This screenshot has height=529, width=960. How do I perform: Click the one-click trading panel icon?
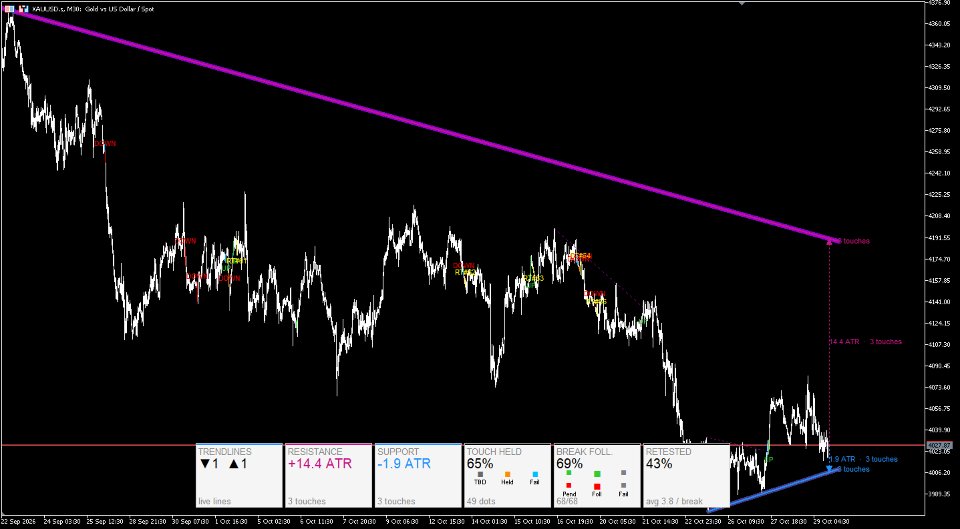(9, 10)
